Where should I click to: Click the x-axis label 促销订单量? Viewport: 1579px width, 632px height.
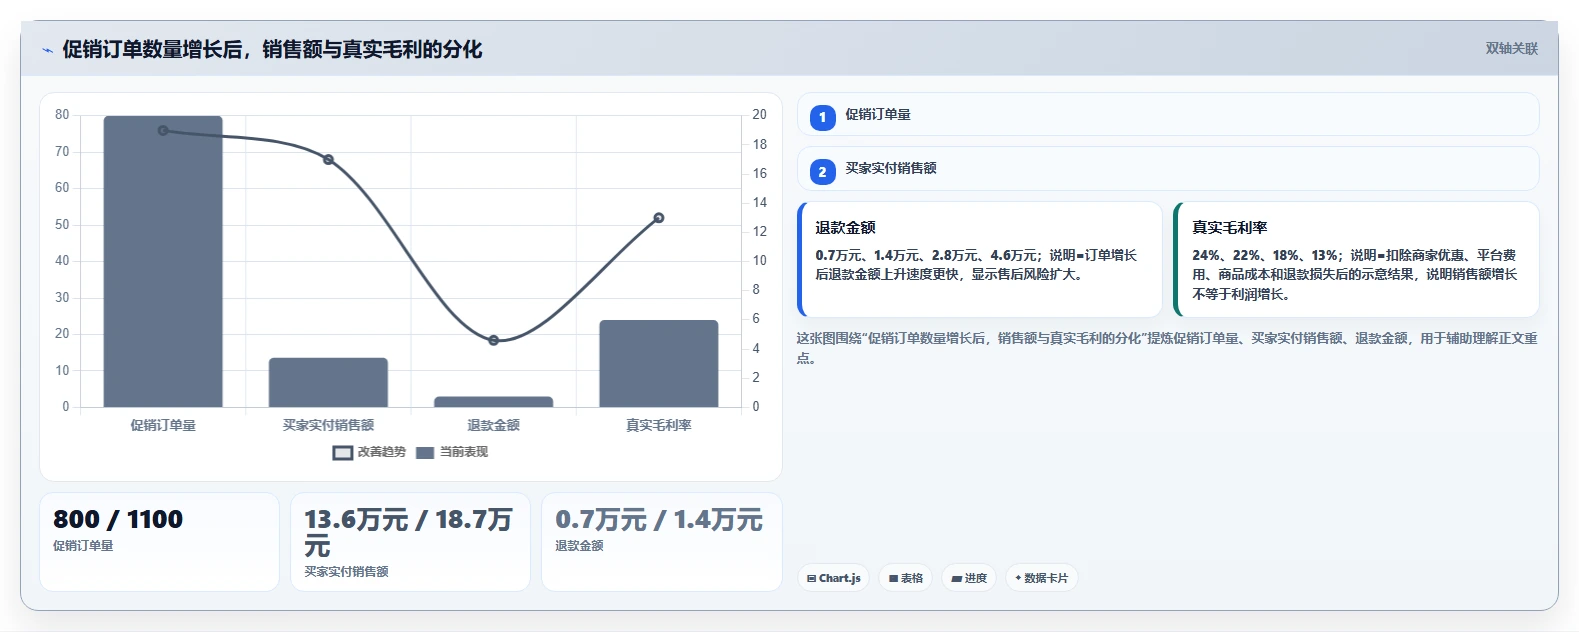tap(163, 425)
